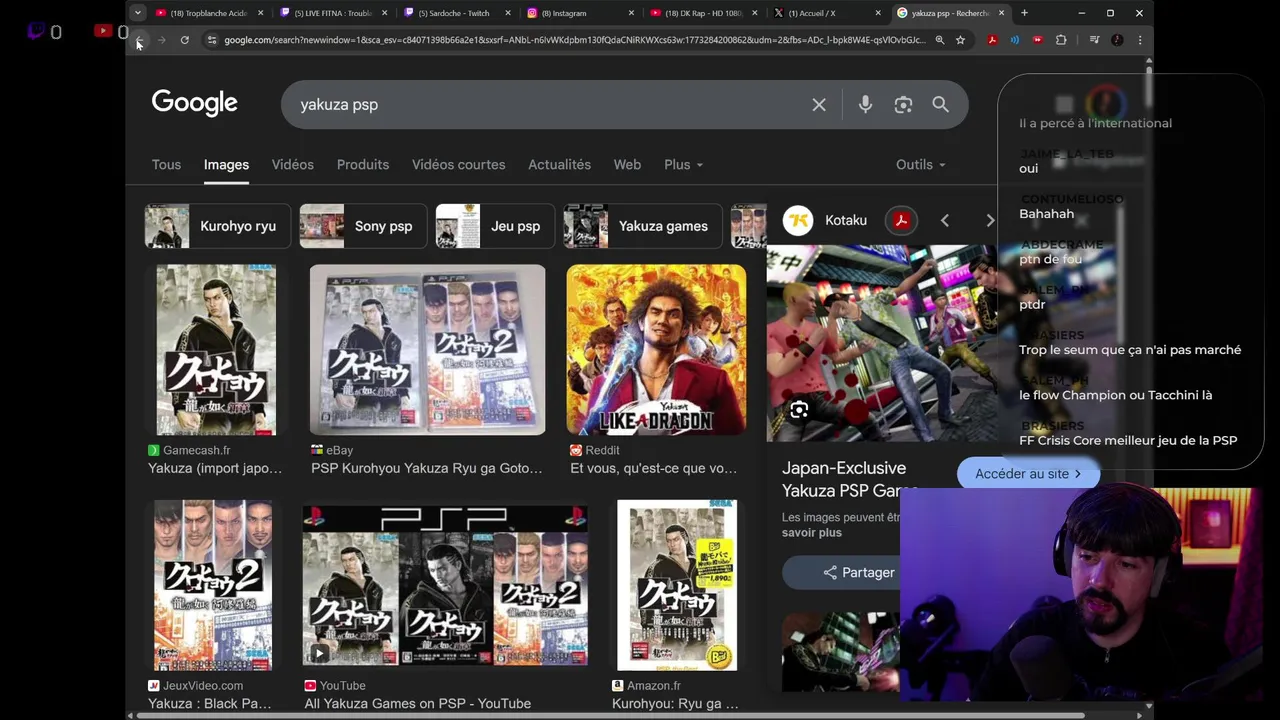Click the YouTube icon in overlay corner
Viewport: 1280px width, 720px height.
click(102, 31)
